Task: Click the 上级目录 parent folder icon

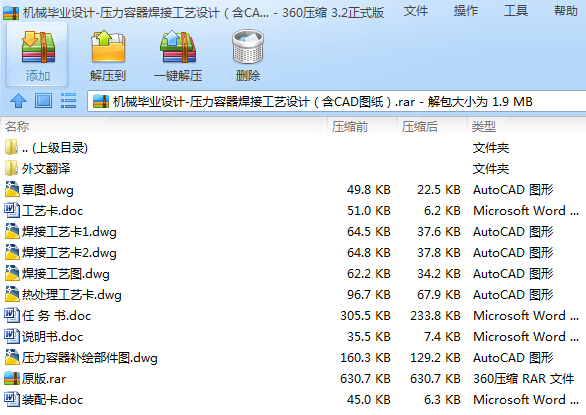Action: tap(11, 147)
